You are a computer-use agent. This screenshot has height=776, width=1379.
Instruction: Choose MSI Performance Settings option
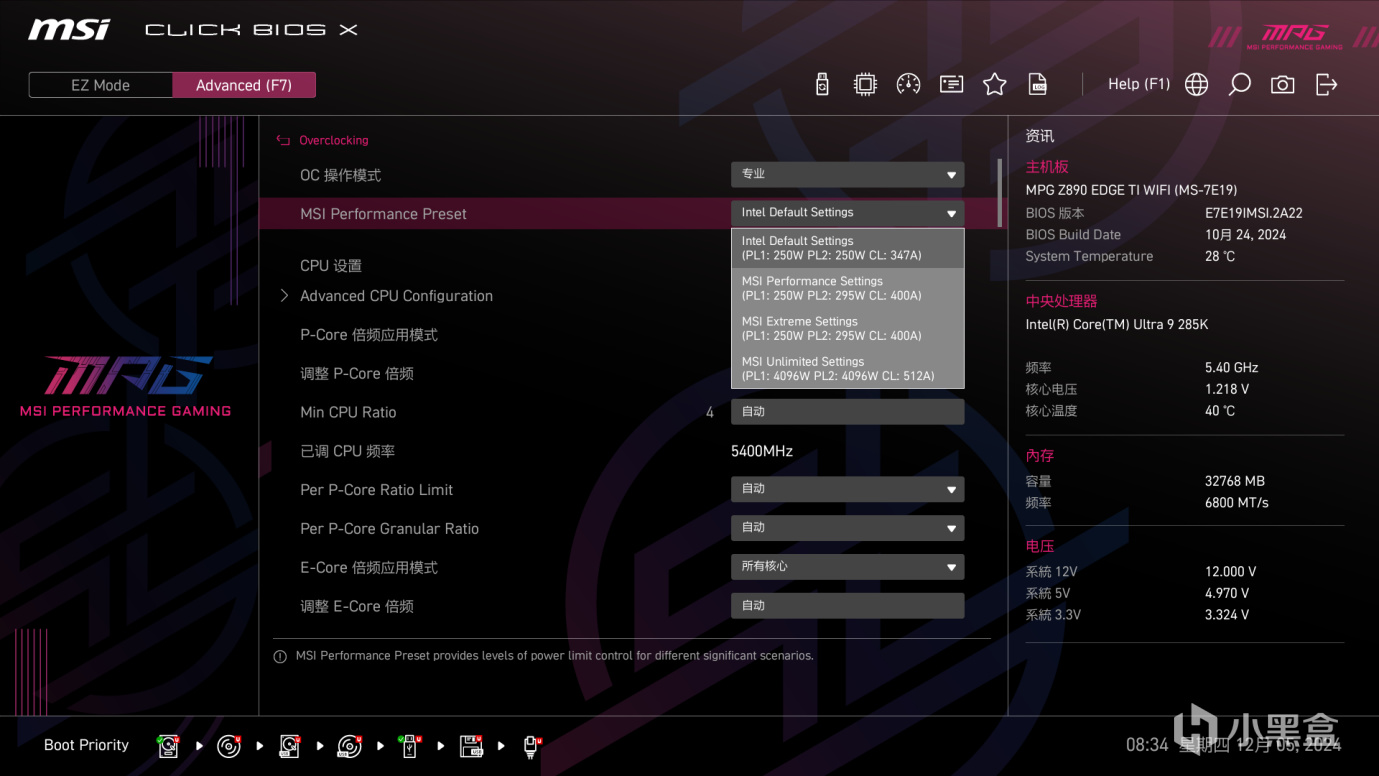pyautogui.click(x=848, y=288)
